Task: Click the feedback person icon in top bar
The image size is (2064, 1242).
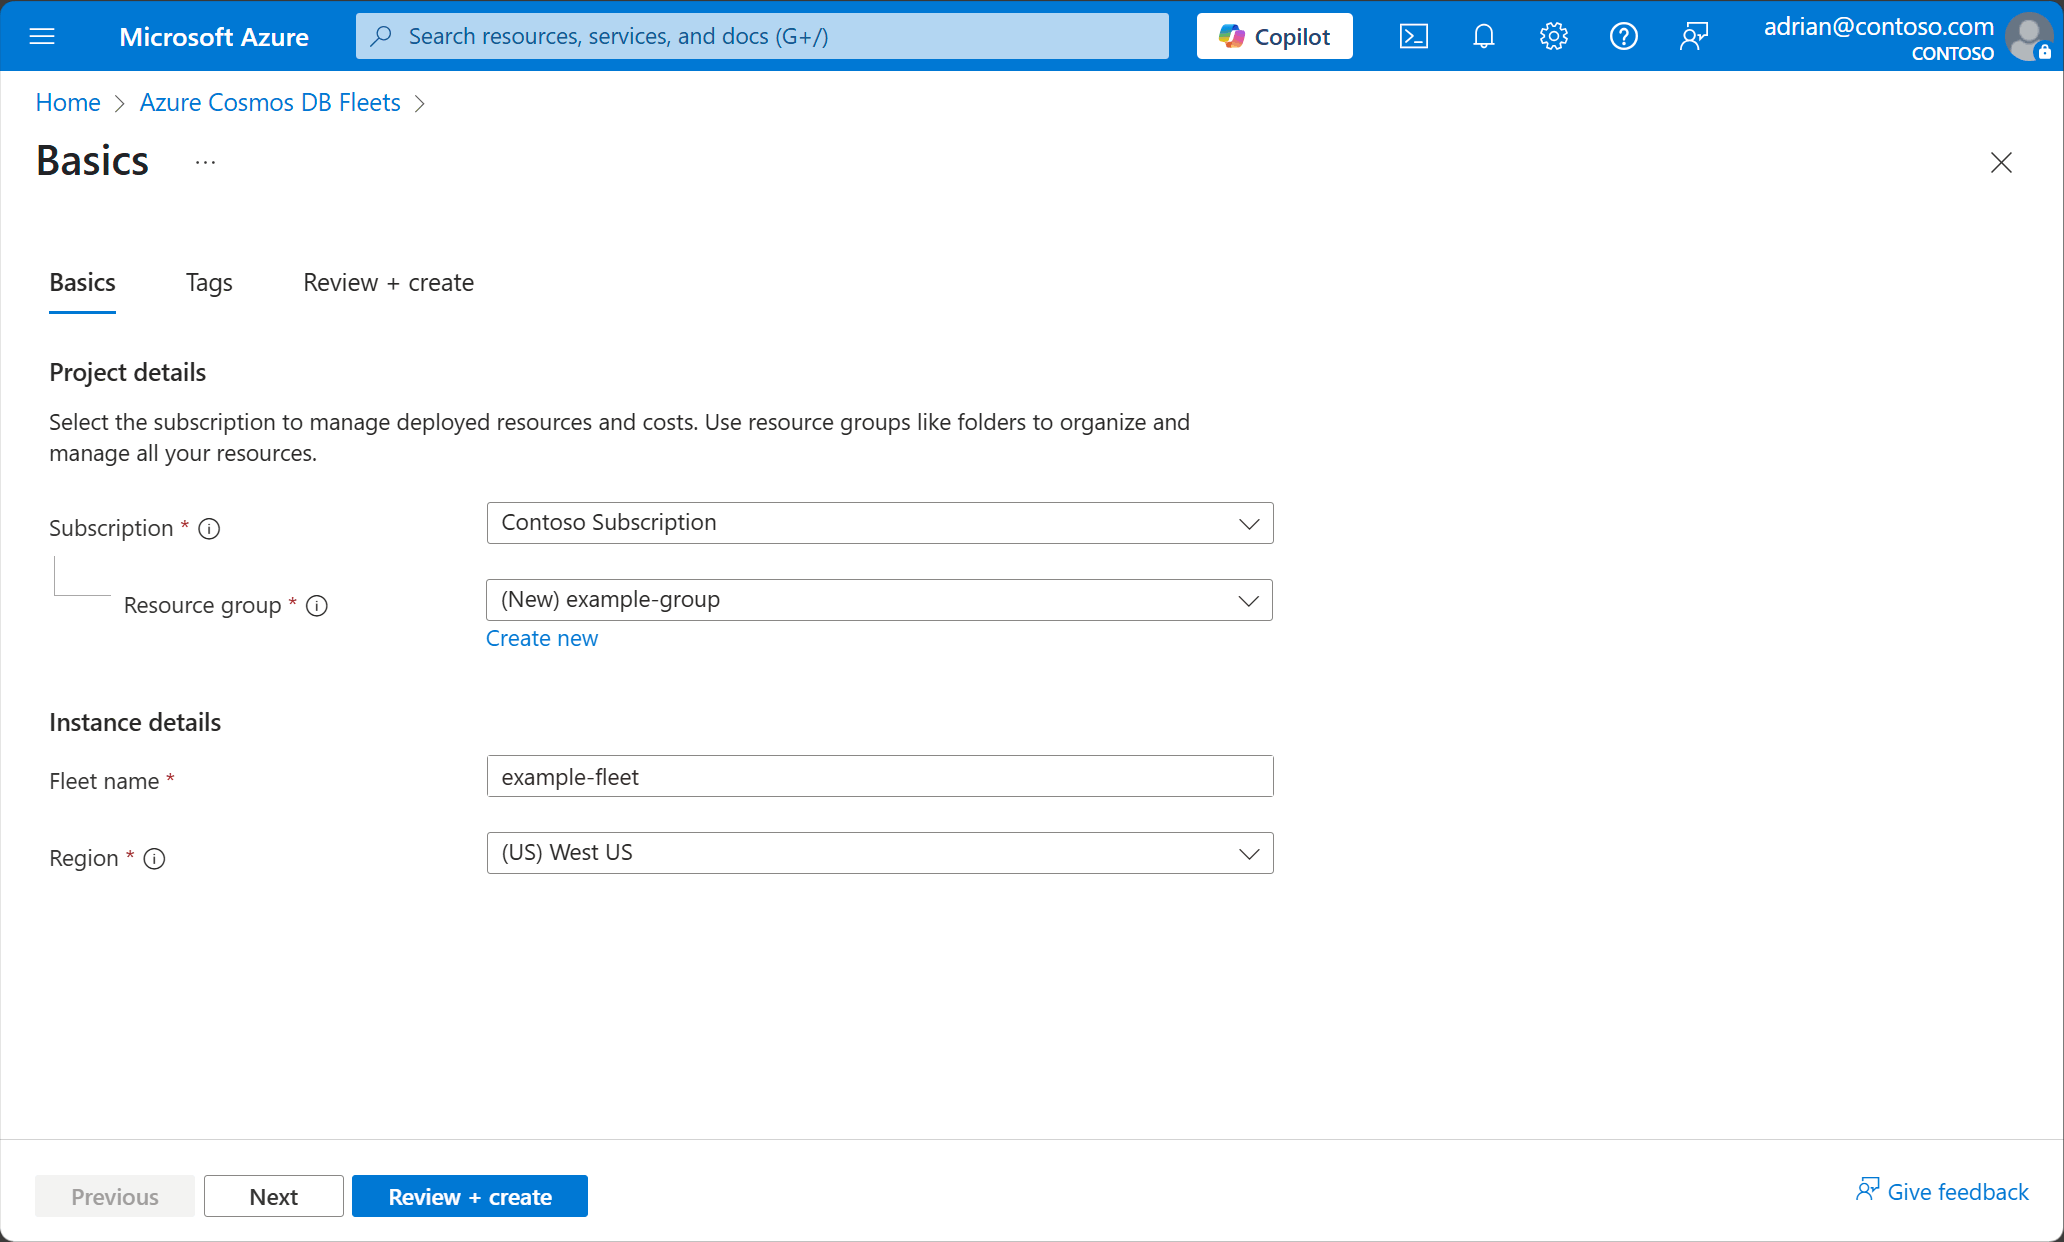Action: click(x=1694, y=36)
